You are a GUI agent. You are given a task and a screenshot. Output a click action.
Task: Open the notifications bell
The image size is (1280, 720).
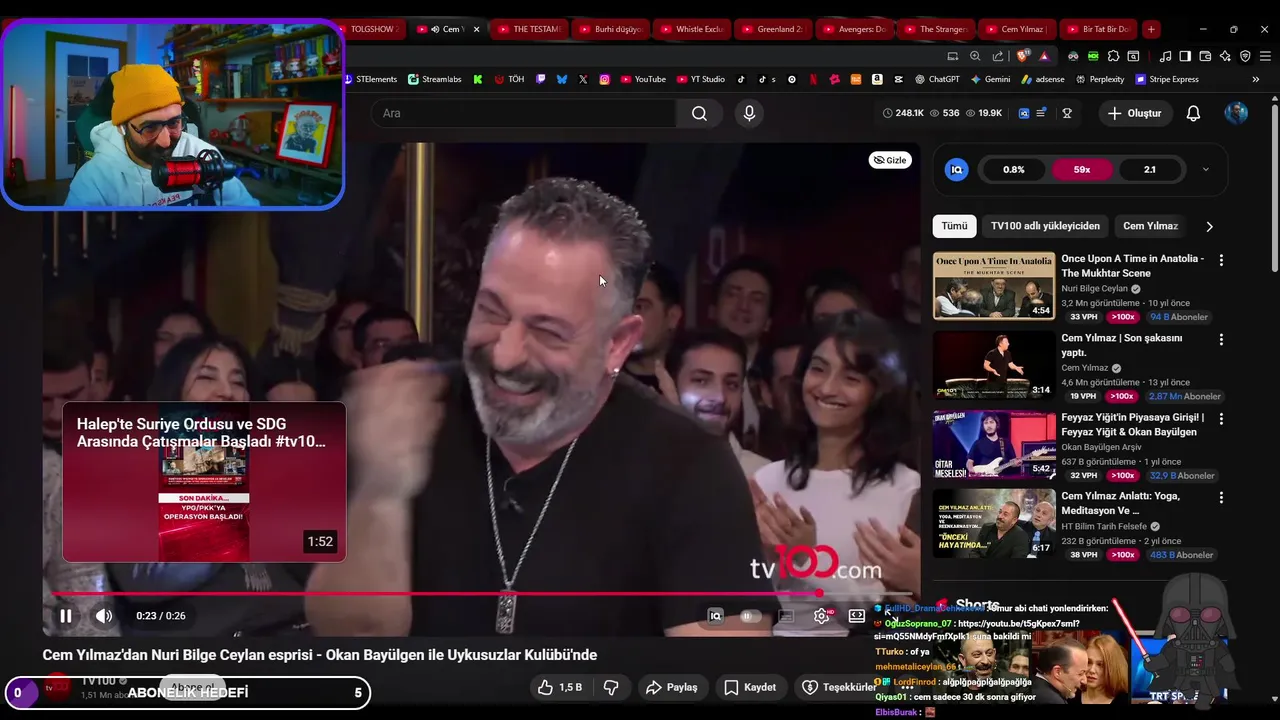1193,113
